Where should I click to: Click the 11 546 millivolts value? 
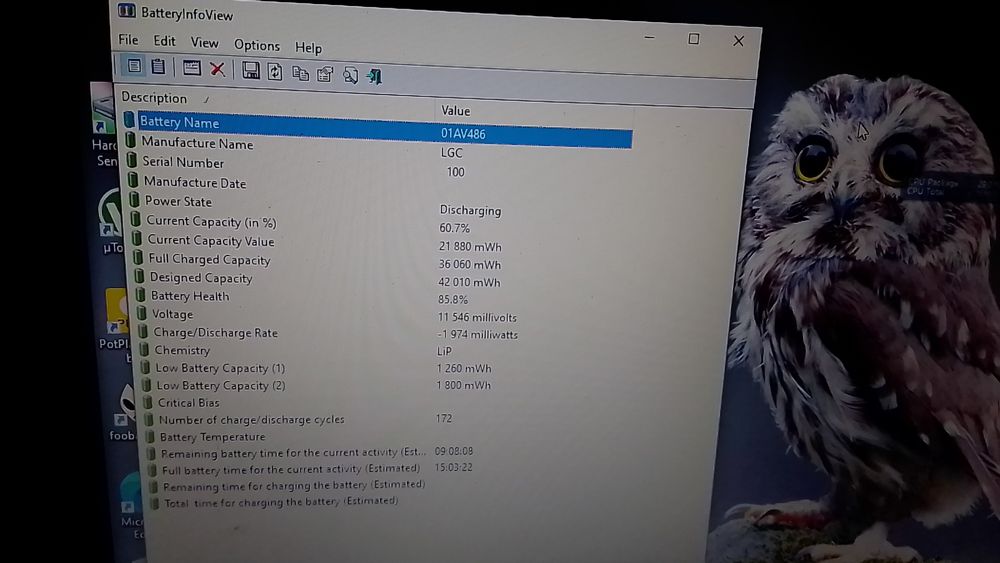click(477, 317)
